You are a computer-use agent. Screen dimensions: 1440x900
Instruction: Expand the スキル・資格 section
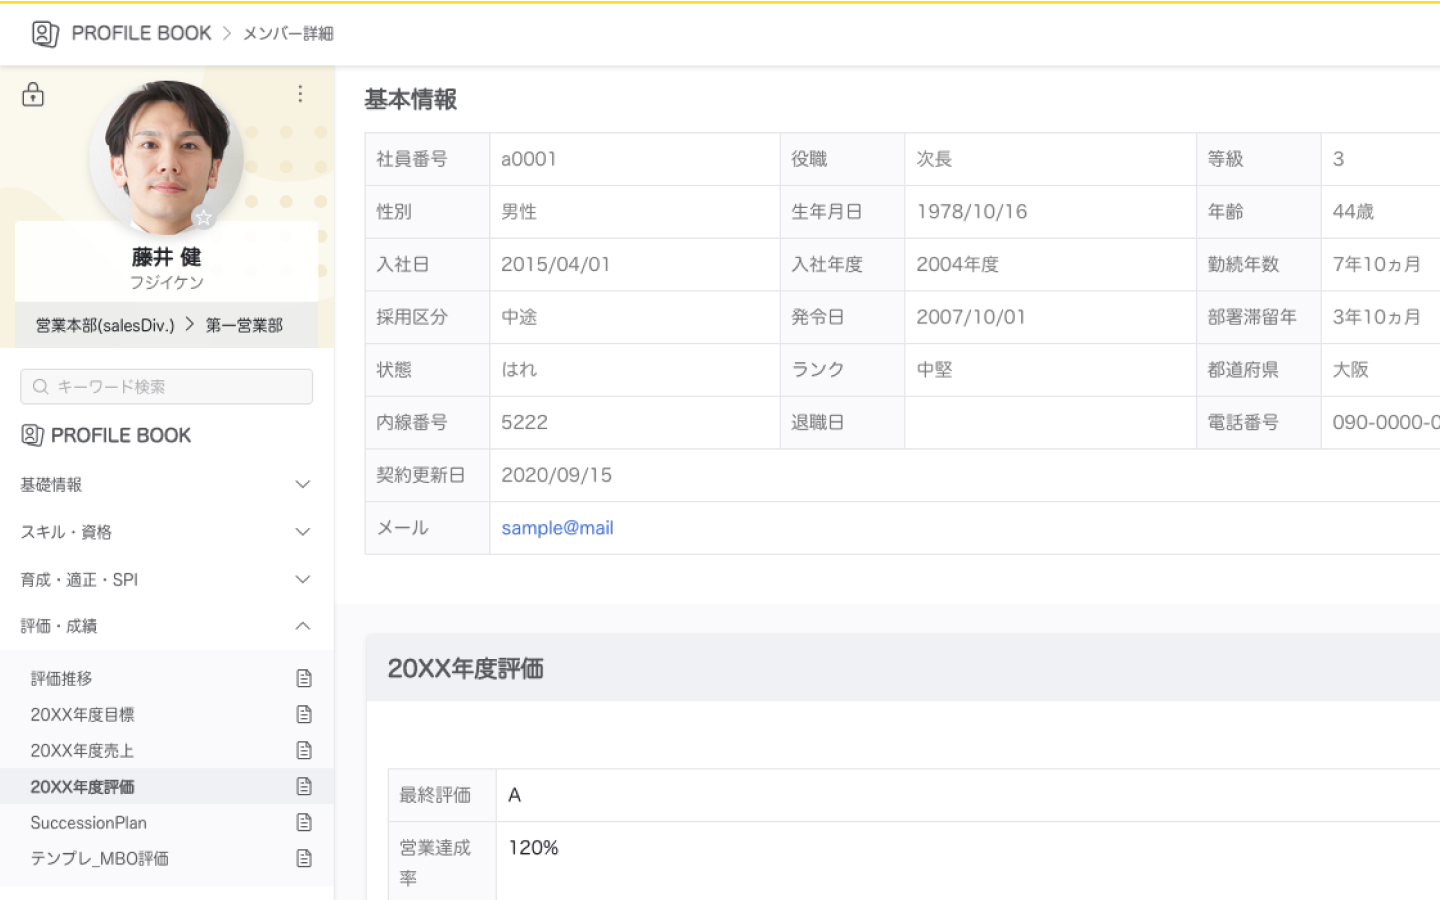coord(302,532)
